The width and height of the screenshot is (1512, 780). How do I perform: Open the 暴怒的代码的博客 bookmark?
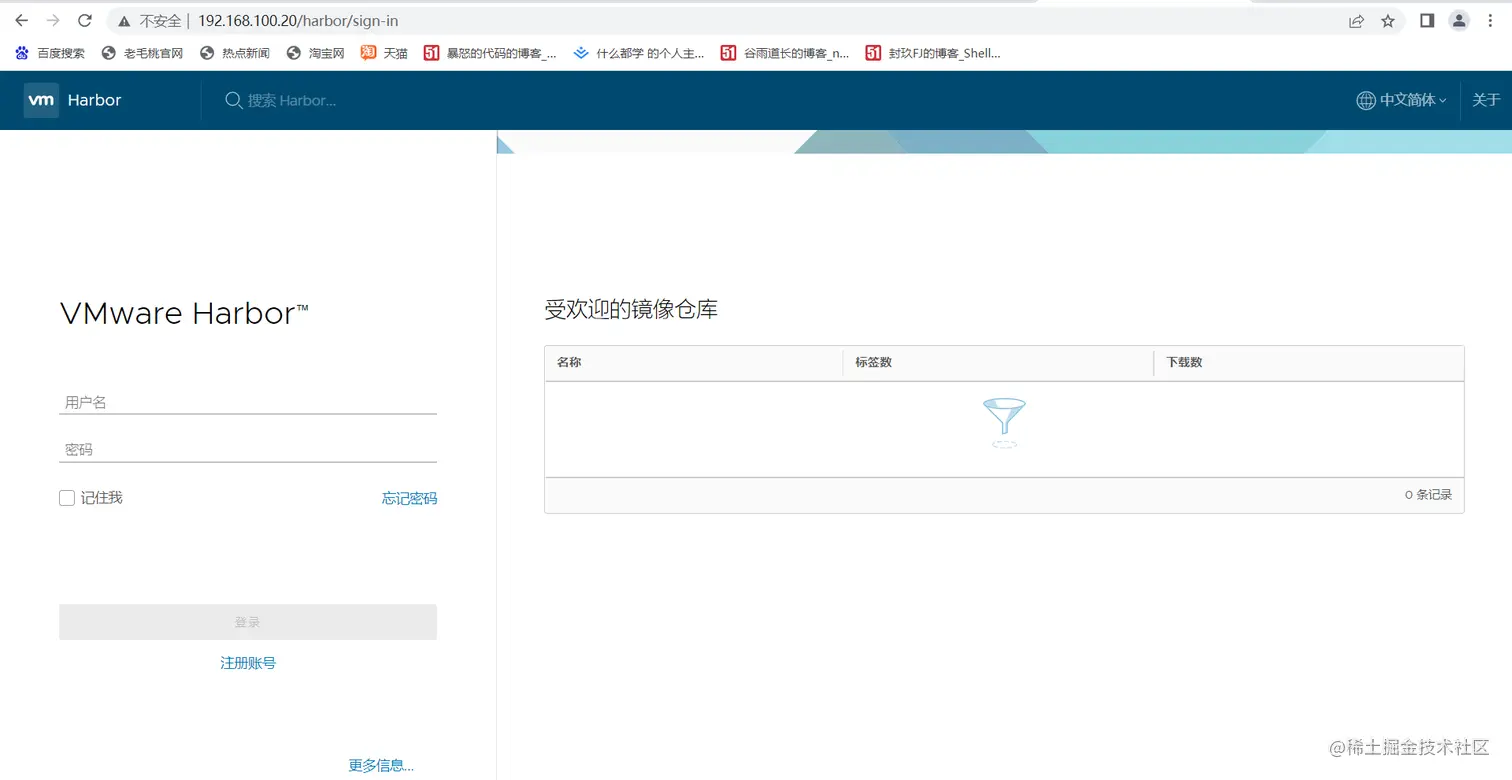coord(490,53)
